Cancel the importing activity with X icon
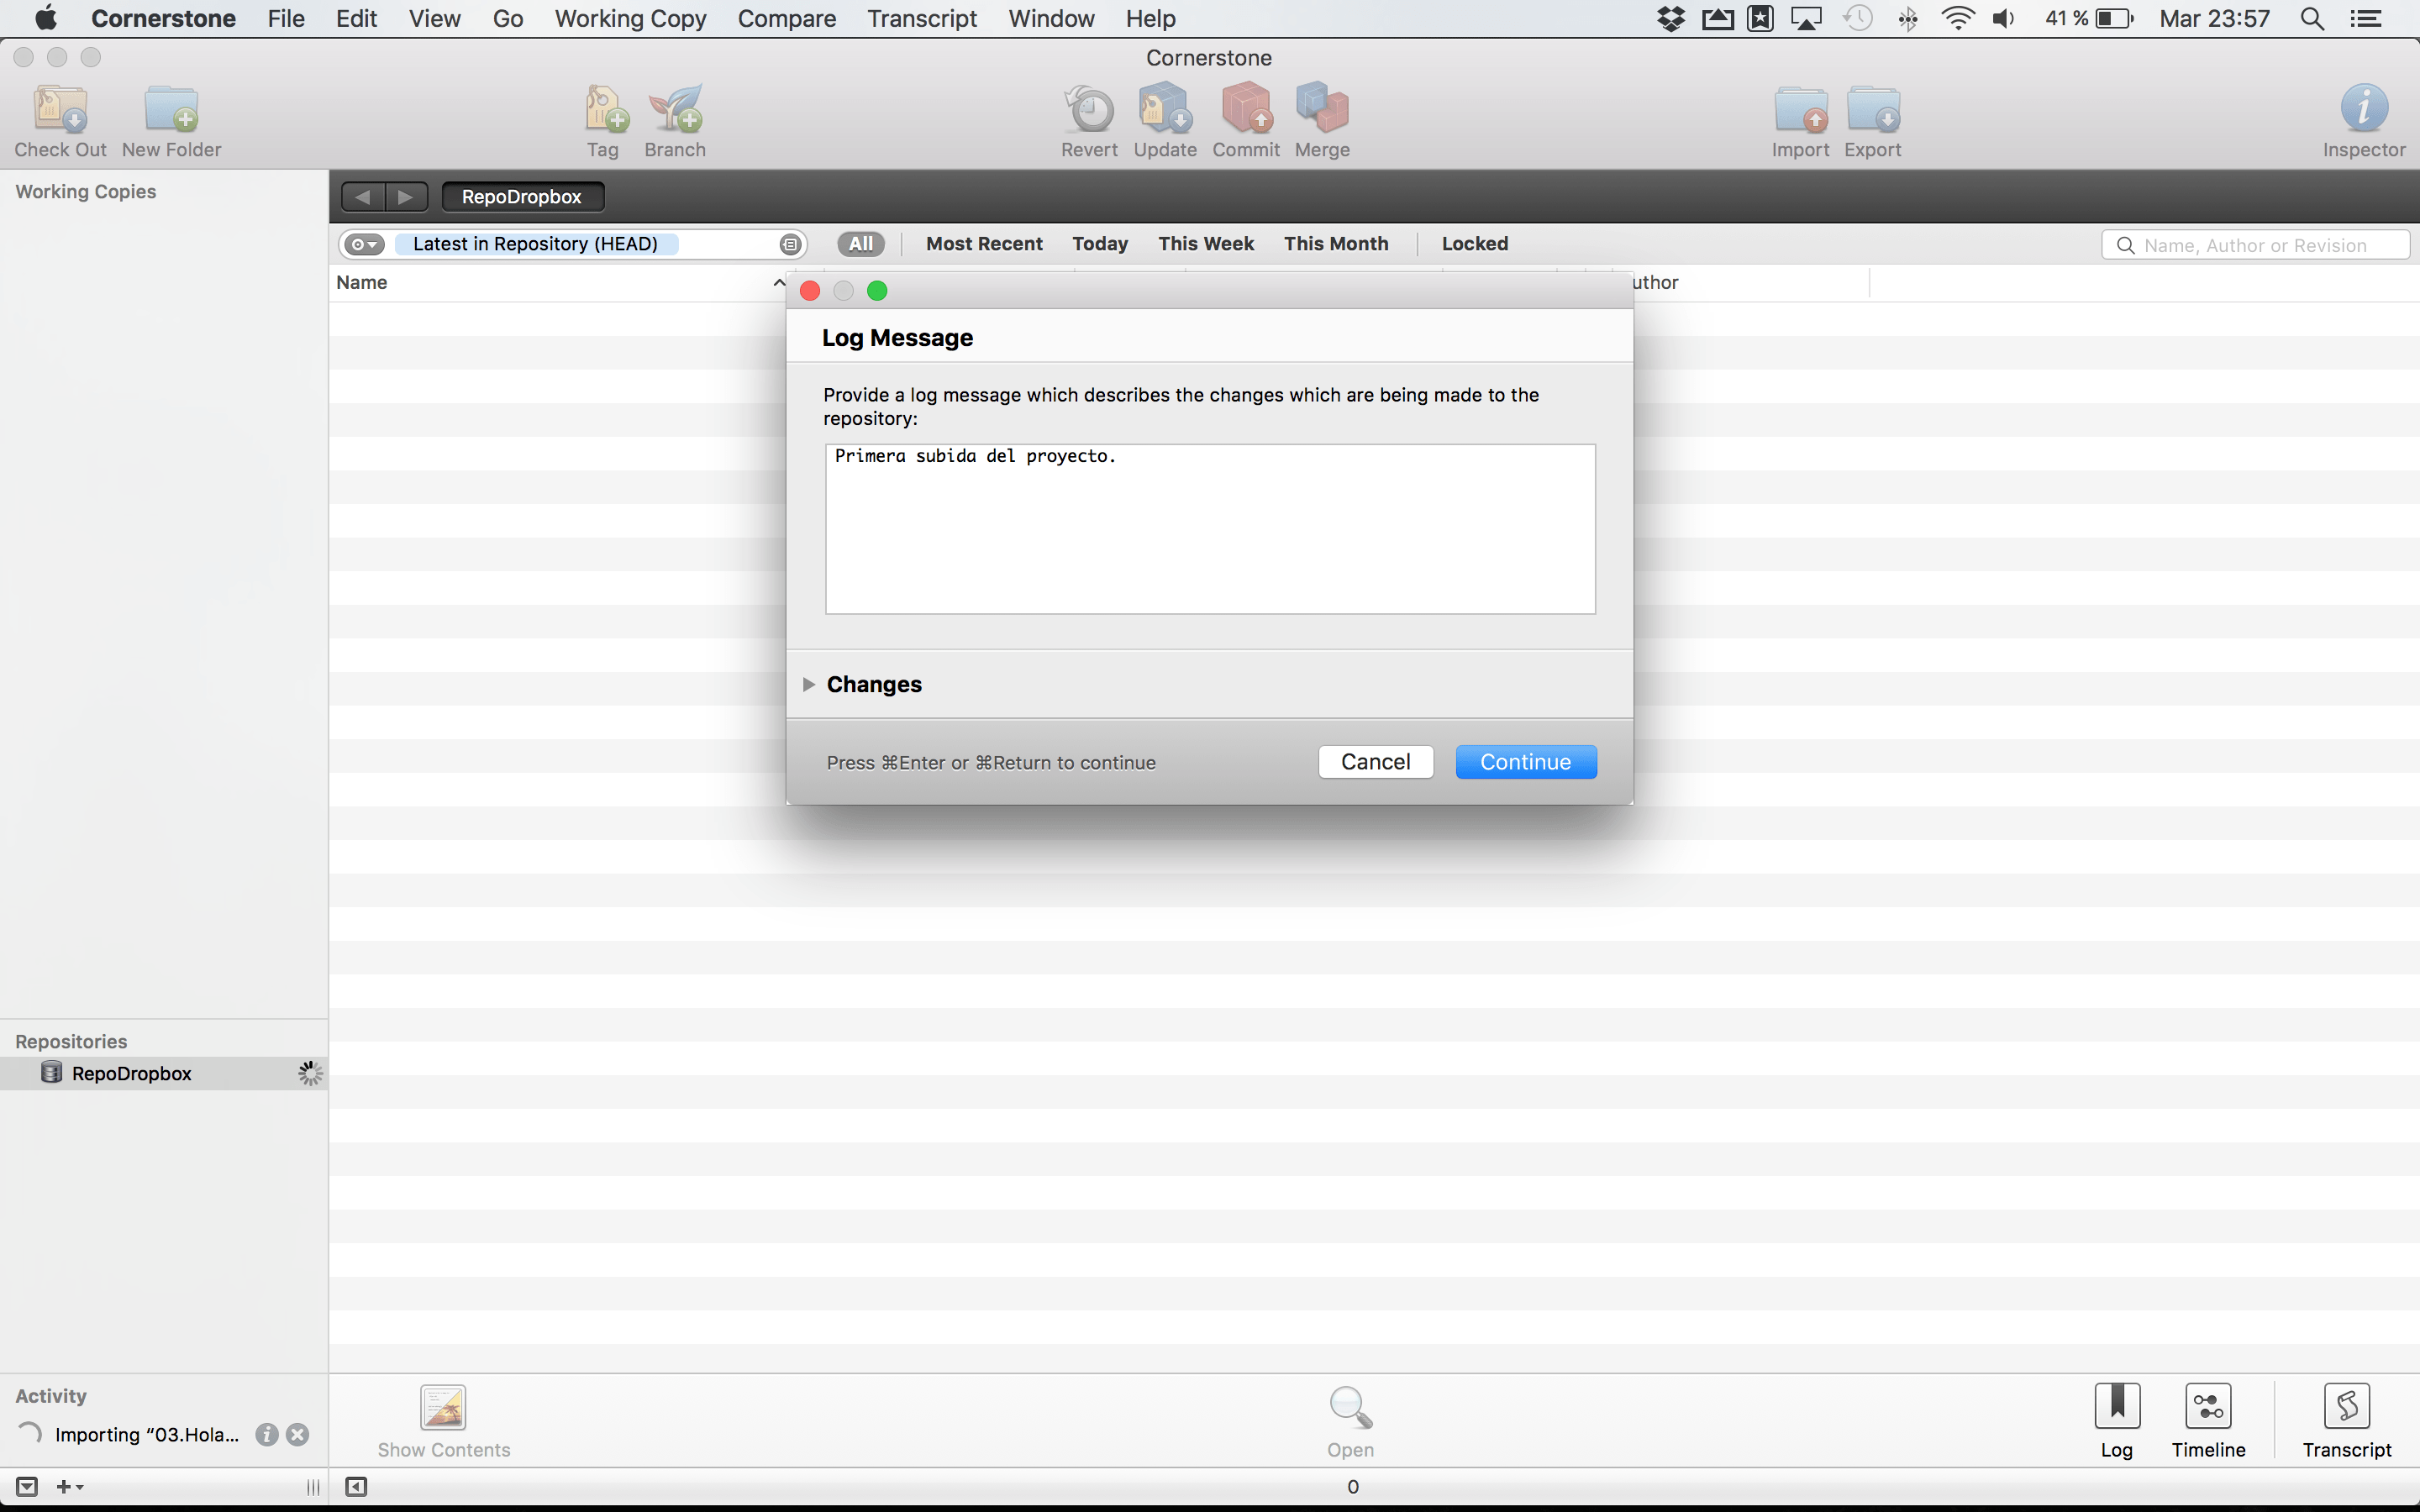The width and height of the screenshot is (2420, 1512). click(x=298, y=1434)
